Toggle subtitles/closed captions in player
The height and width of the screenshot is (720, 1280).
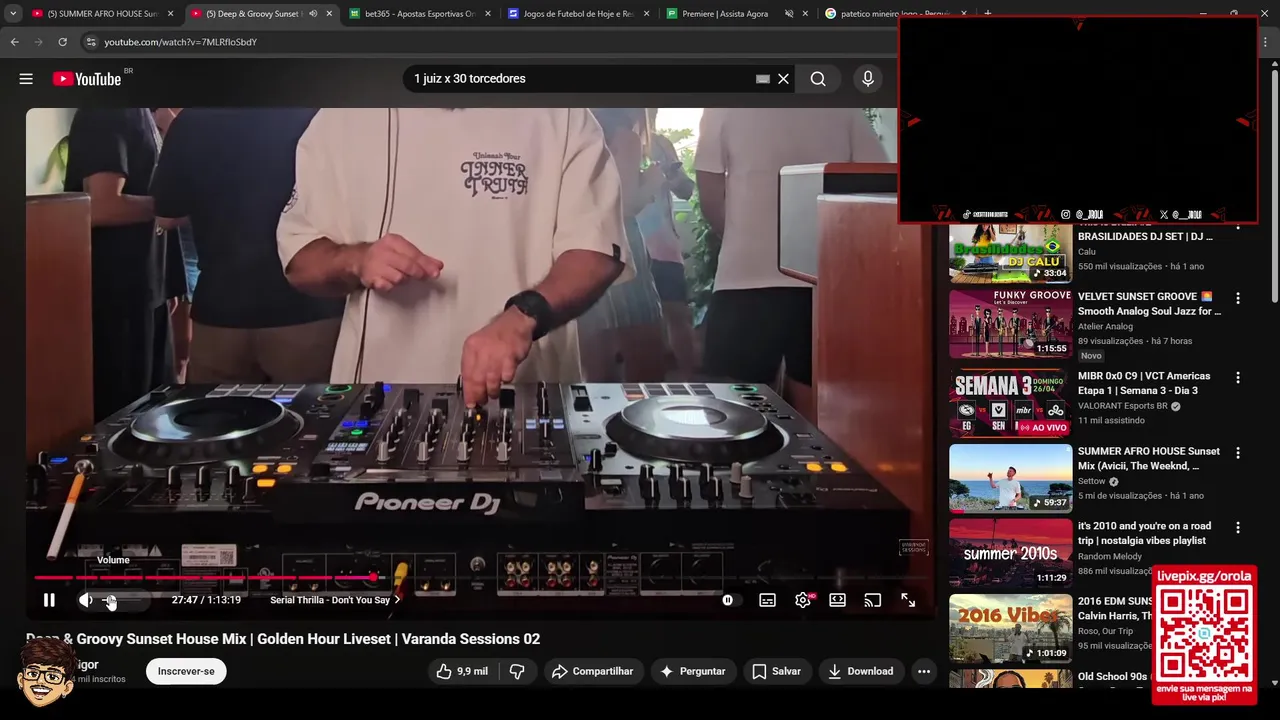click(767, 600)
